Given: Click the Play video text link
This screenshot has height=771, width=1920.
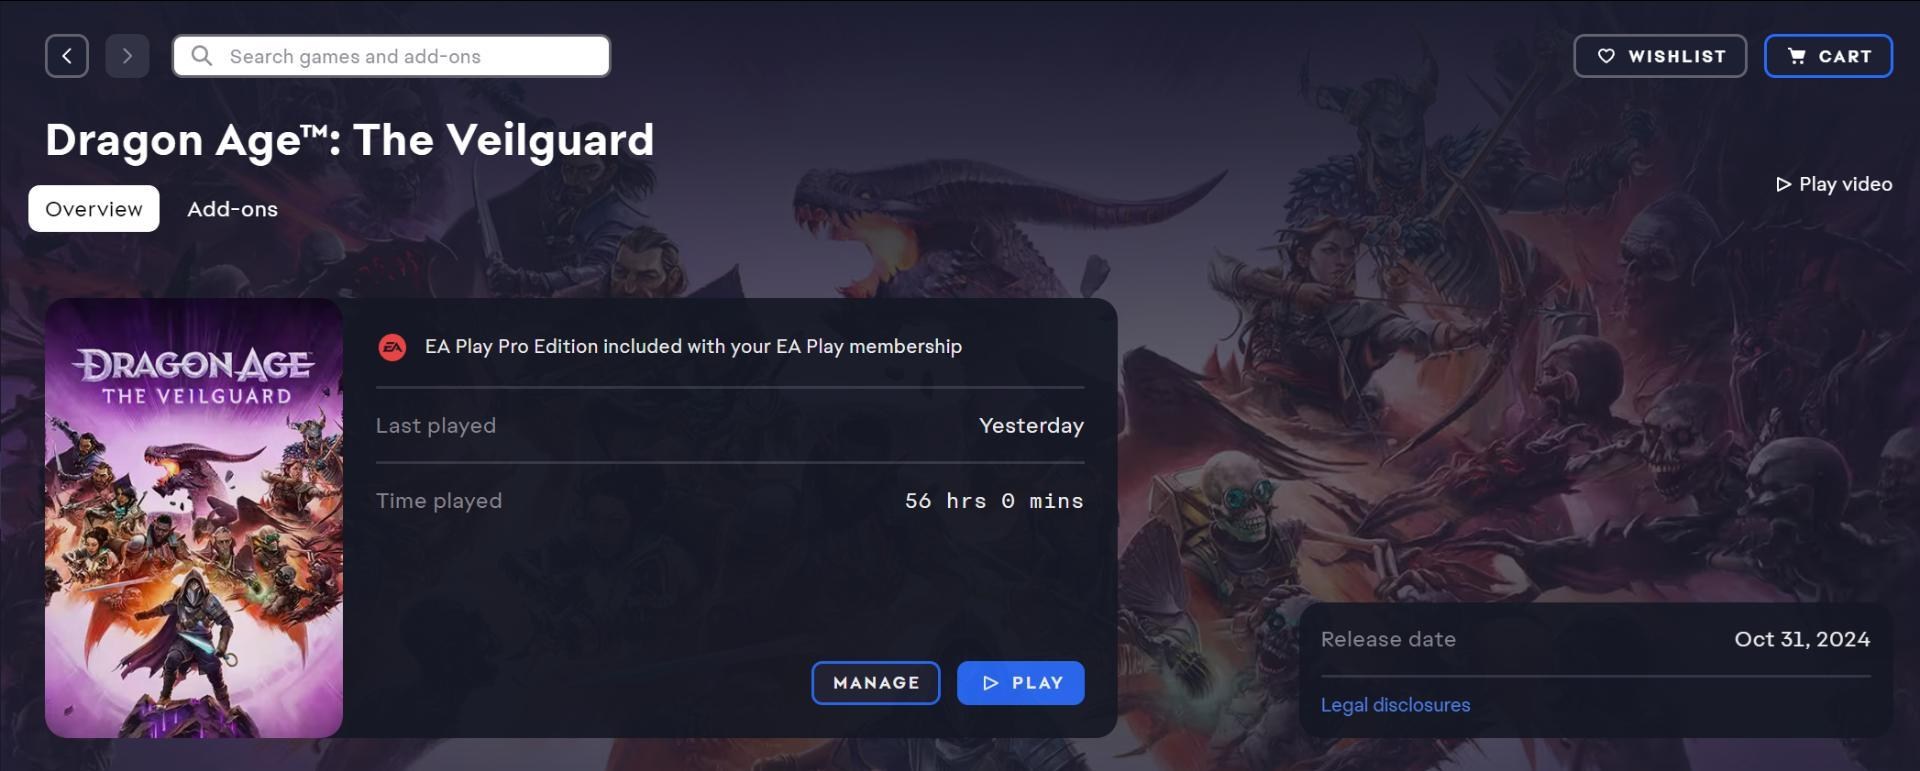Looking at the screenshot, I should (x=1845, y=184).
